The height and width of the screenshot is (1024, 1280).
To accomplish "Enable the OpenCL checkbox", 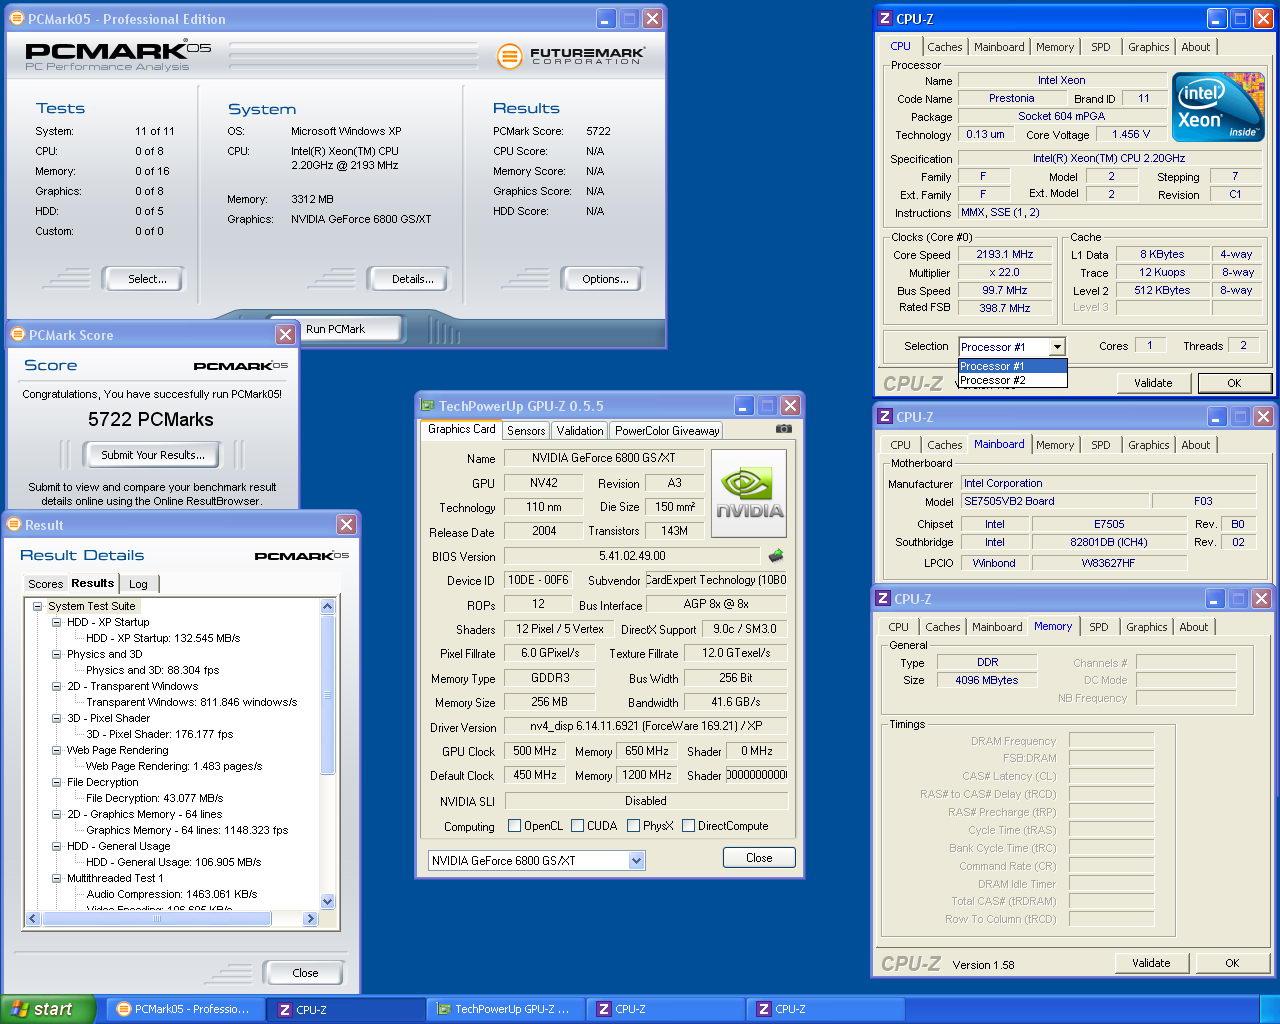I will [x=514, y=826].
